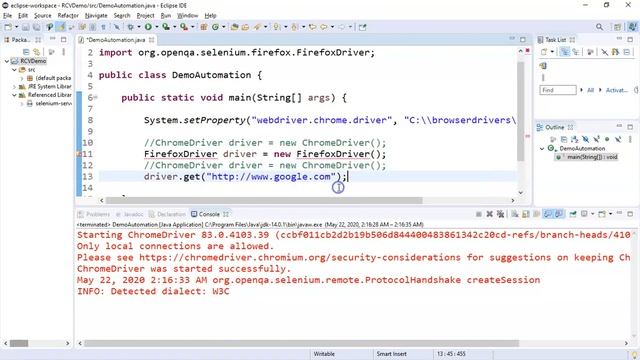Collapse DemoAutomation class in Outline

click(x=542, y=148)
